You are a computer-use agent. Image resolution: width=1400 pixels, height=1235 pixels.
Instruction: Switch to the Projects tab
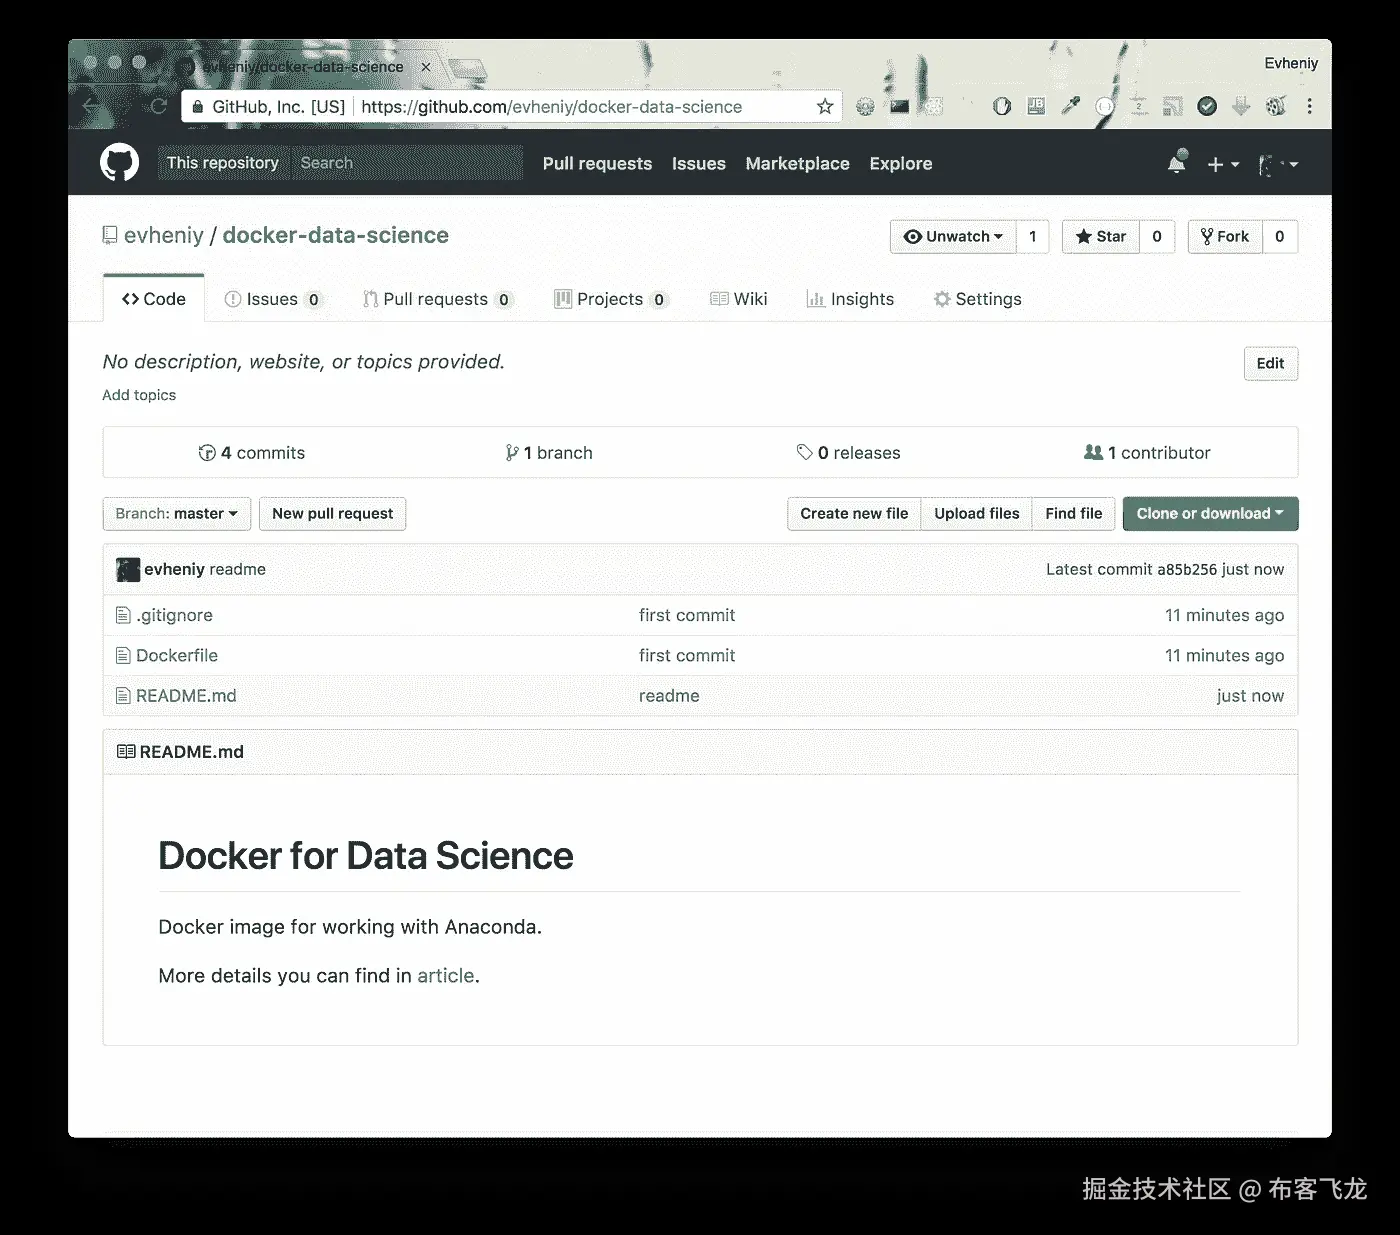(x=611, y=299)
